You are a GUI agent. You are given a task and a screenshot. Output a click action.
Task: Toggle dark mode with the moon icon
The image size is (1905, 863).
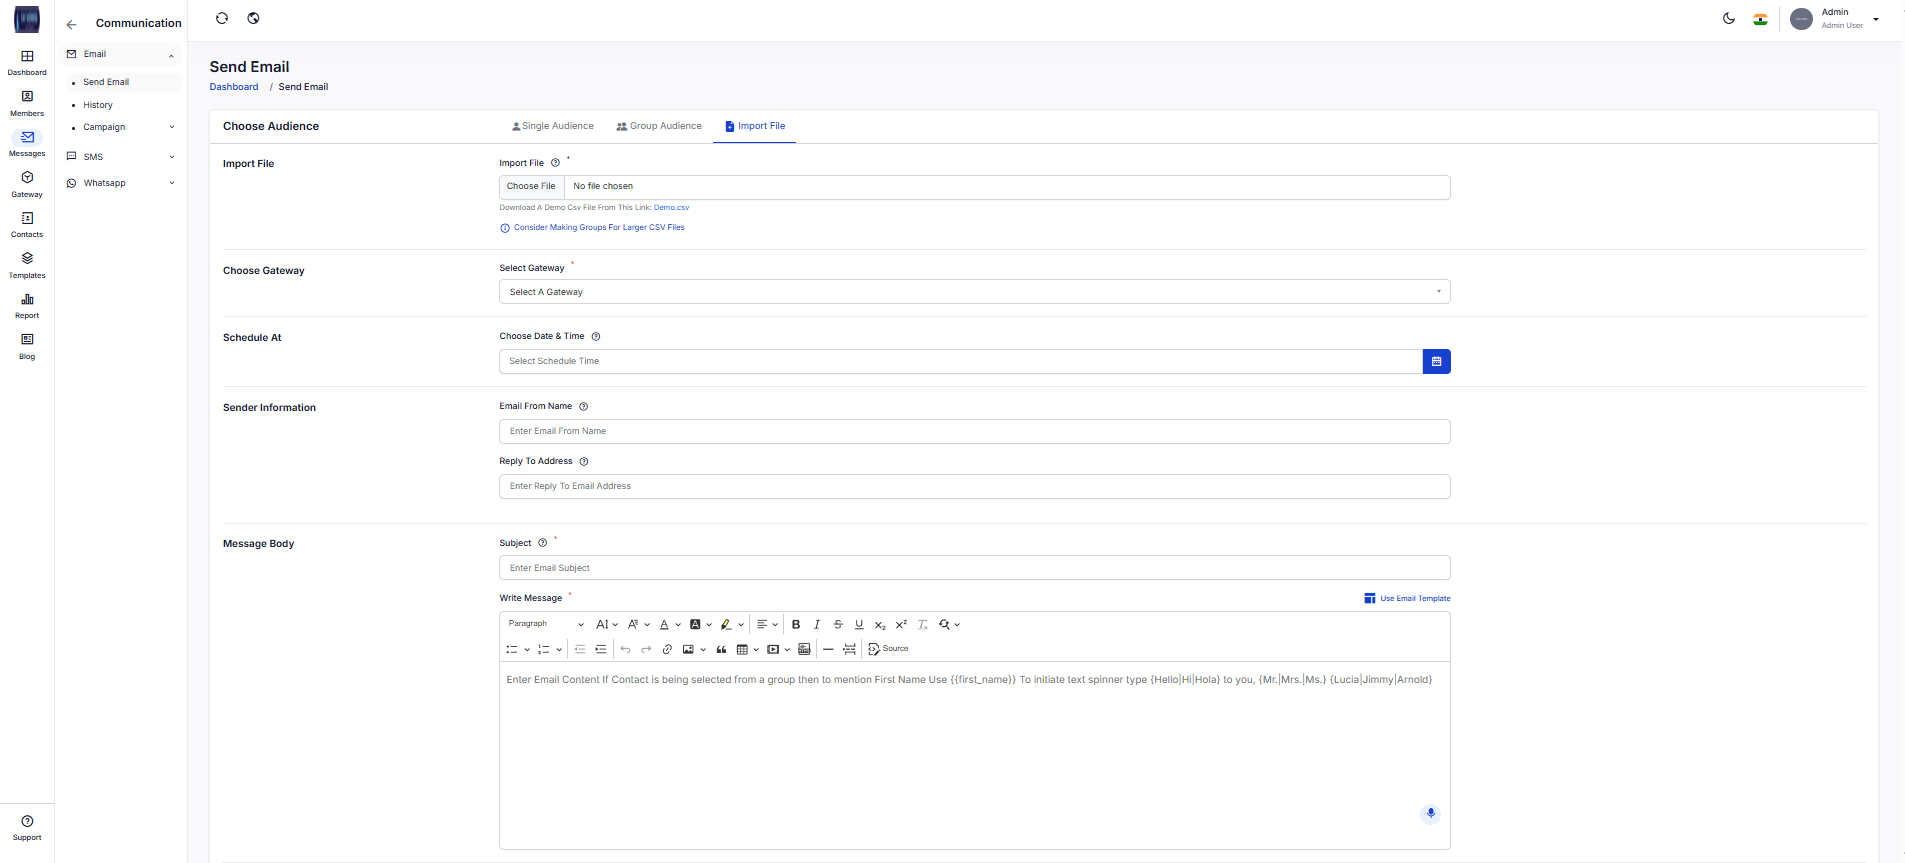(x=1728, y=19)
